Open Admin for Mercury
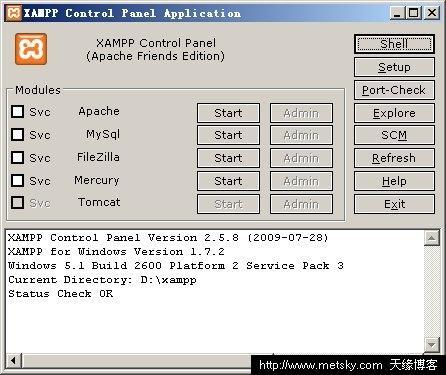Viewport: 446px width, 375px height. tap(301, 181)
